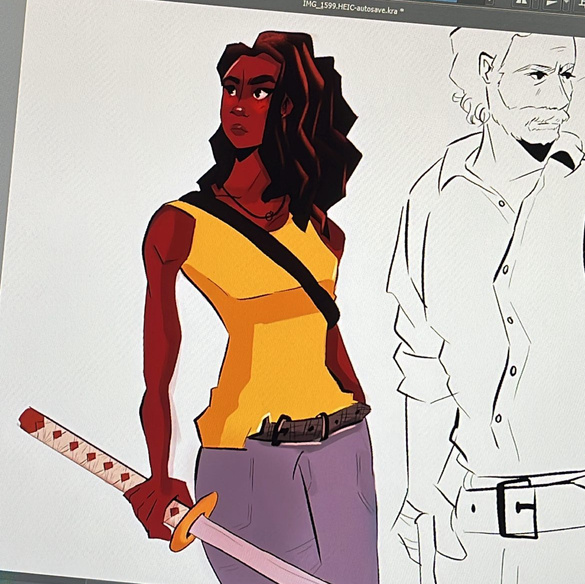The width and height of the screenshot is (585, 584).
Task: Click the orange katana hand guard
Action: click(193, 521)
